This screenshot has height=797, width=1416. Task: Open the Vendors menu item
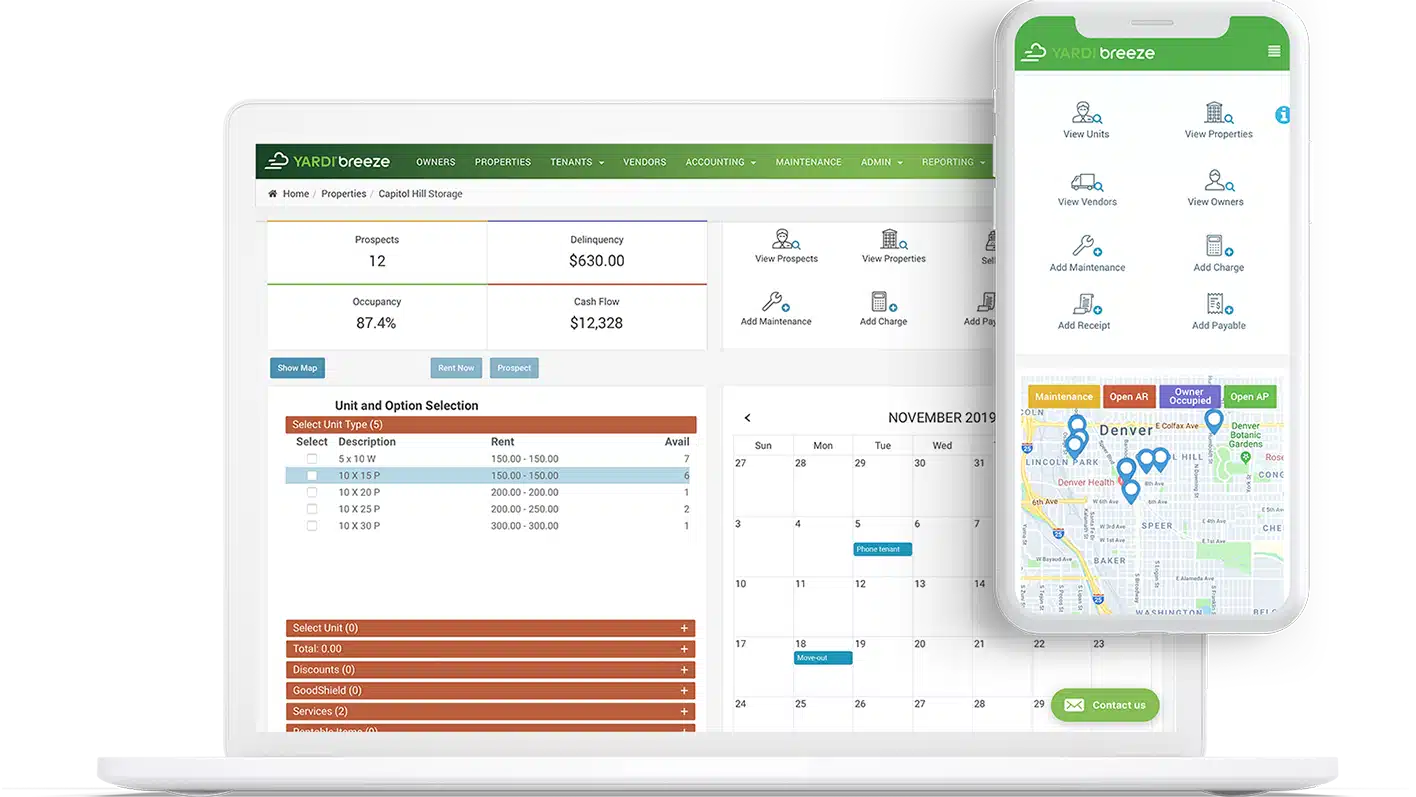click(644, 162)
